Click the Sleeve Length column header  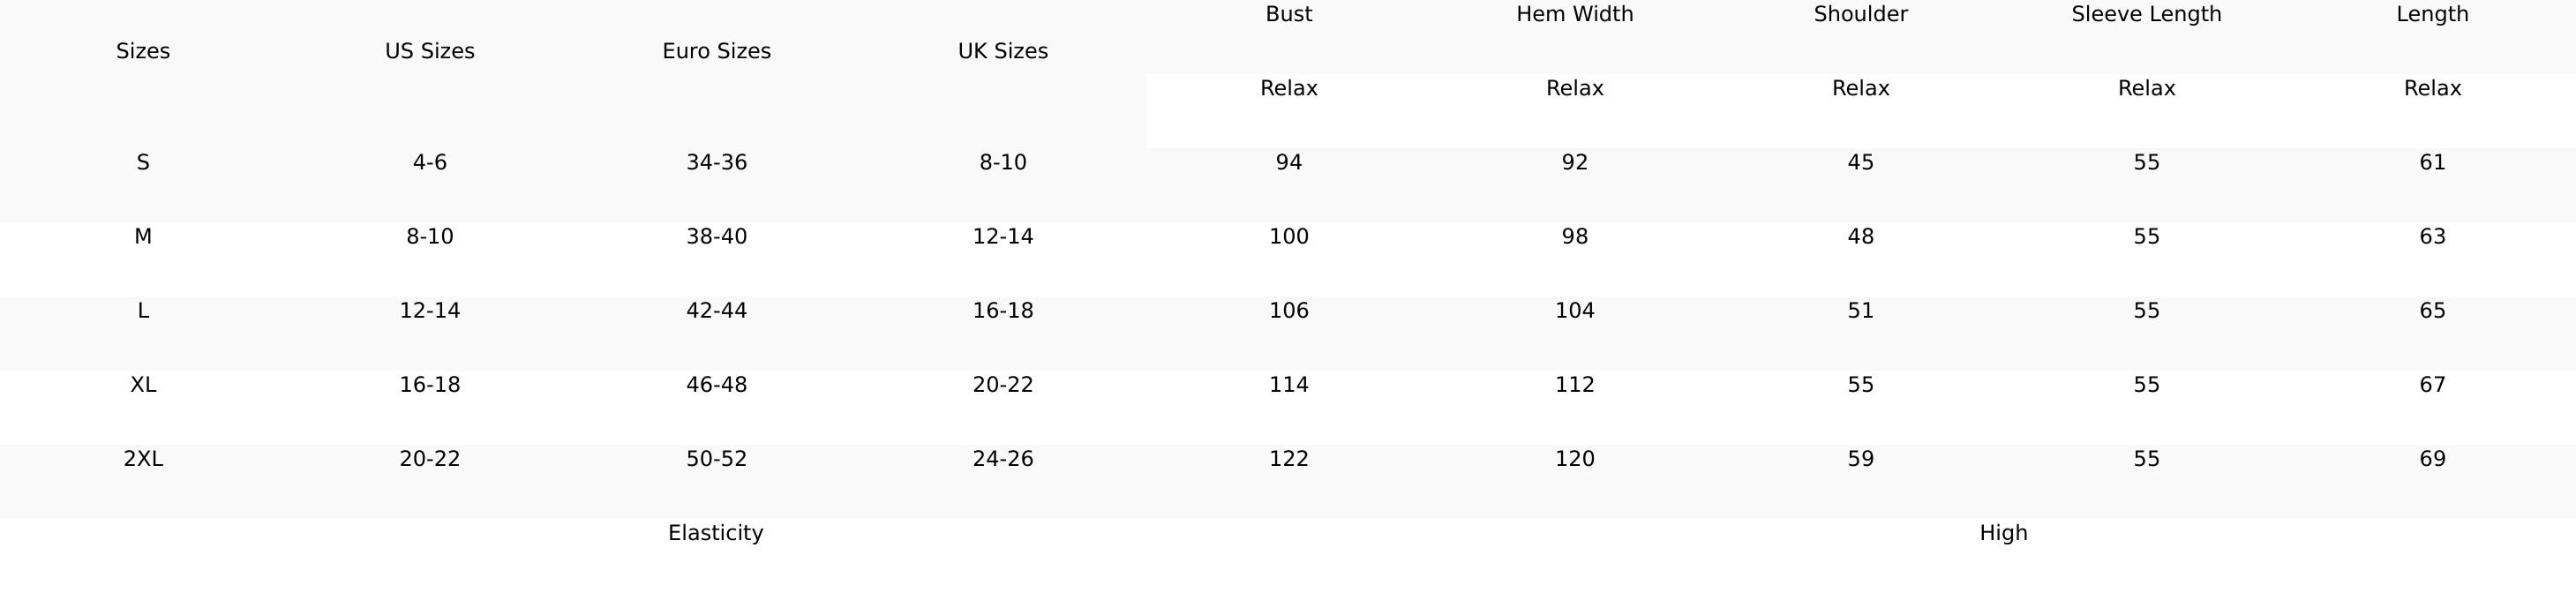point(2146,14)
